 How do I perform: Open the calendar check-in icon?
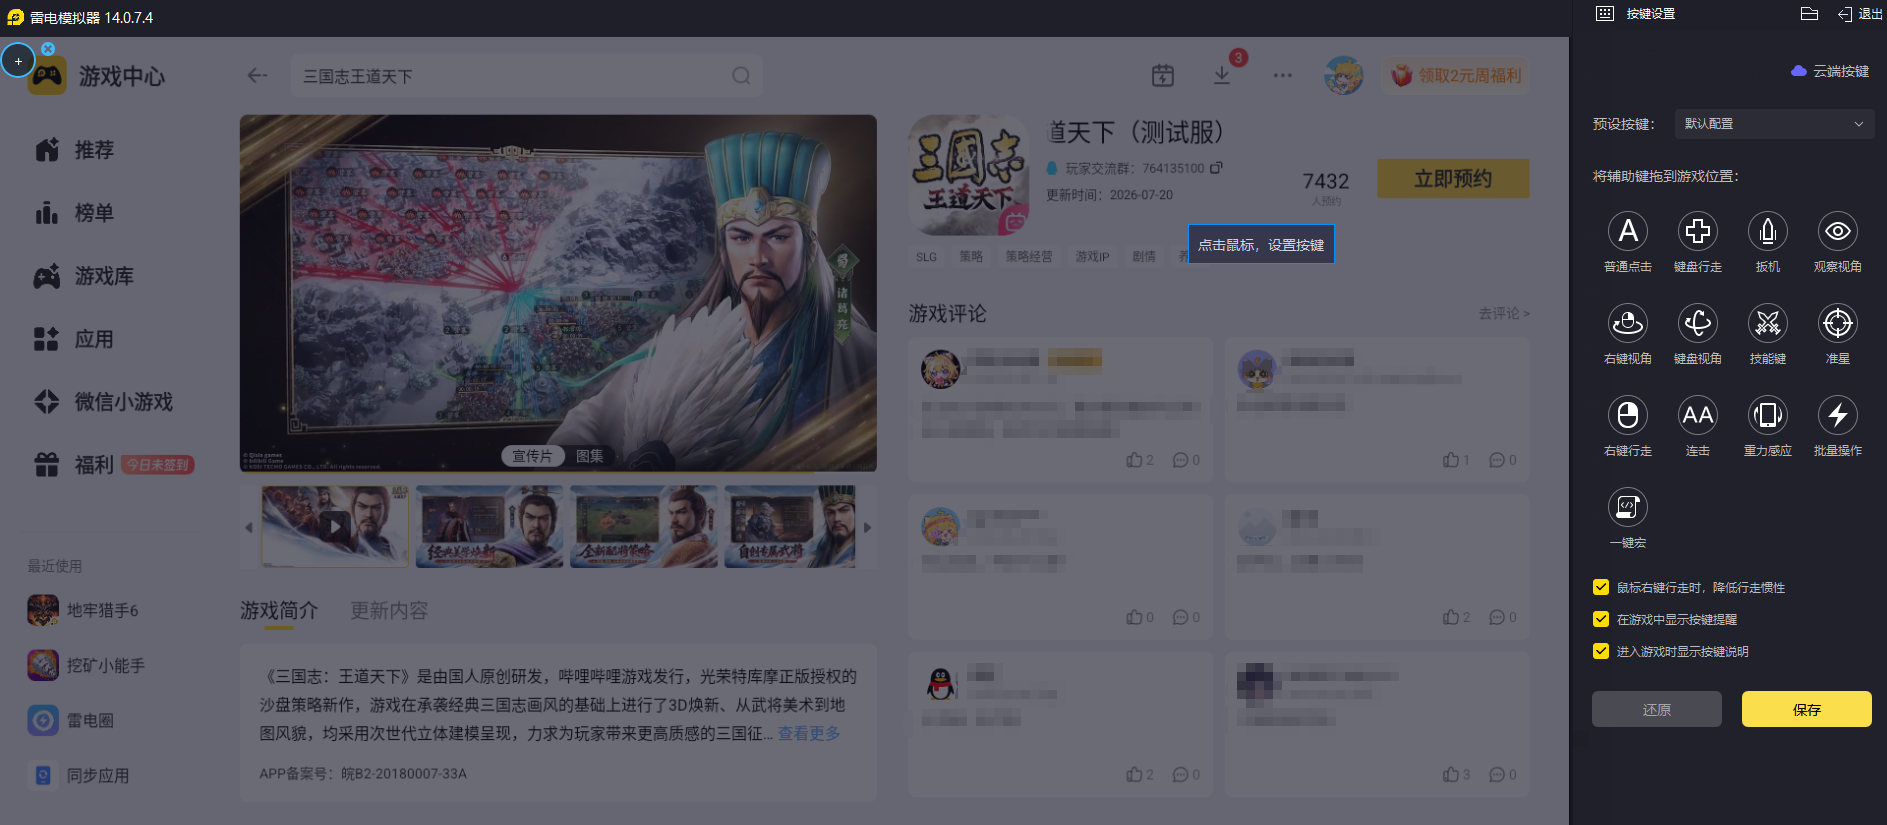(1162, 75)
